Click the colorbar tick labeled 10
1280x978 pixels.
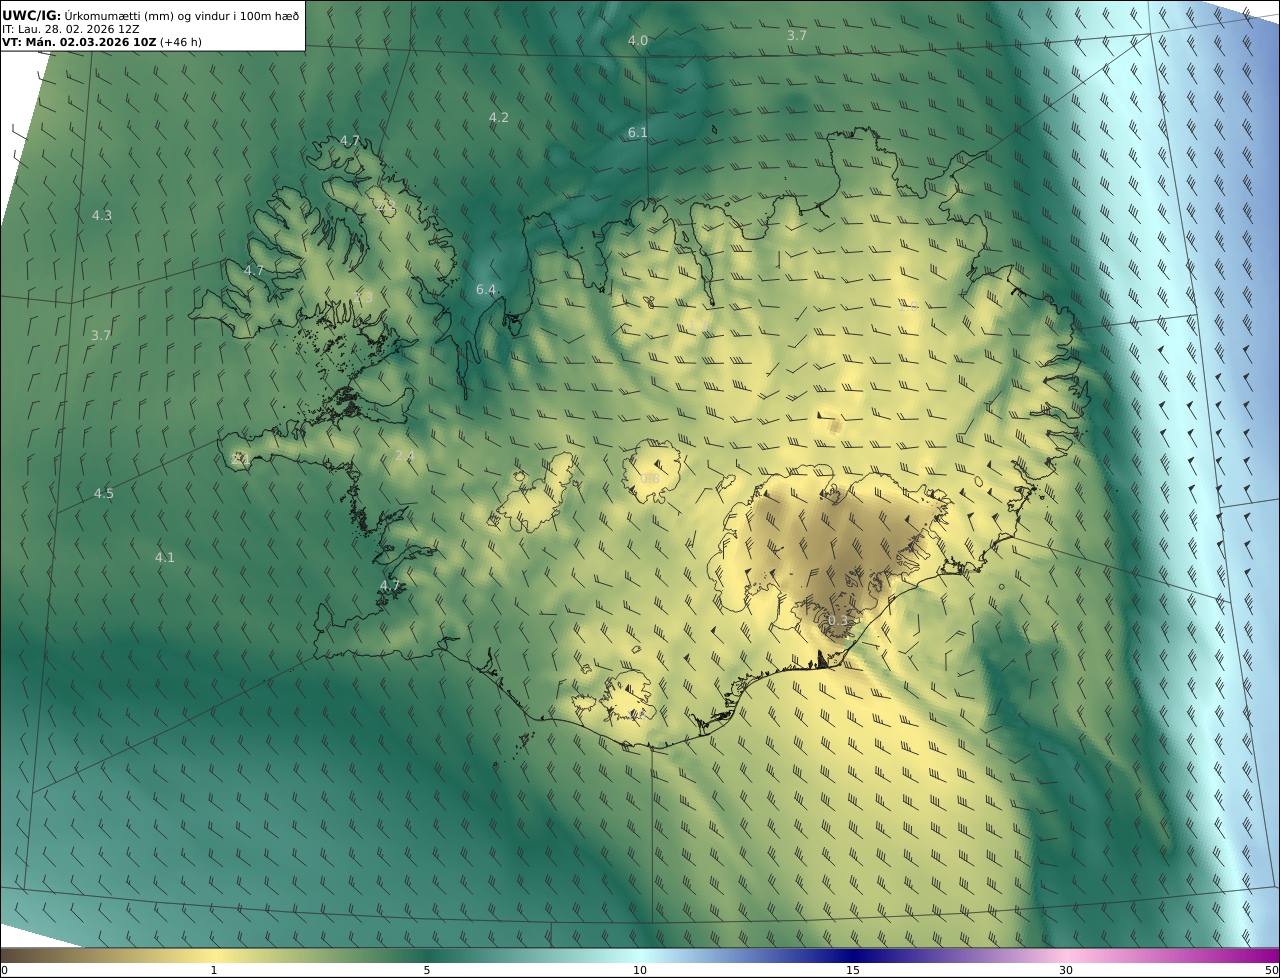640,970
